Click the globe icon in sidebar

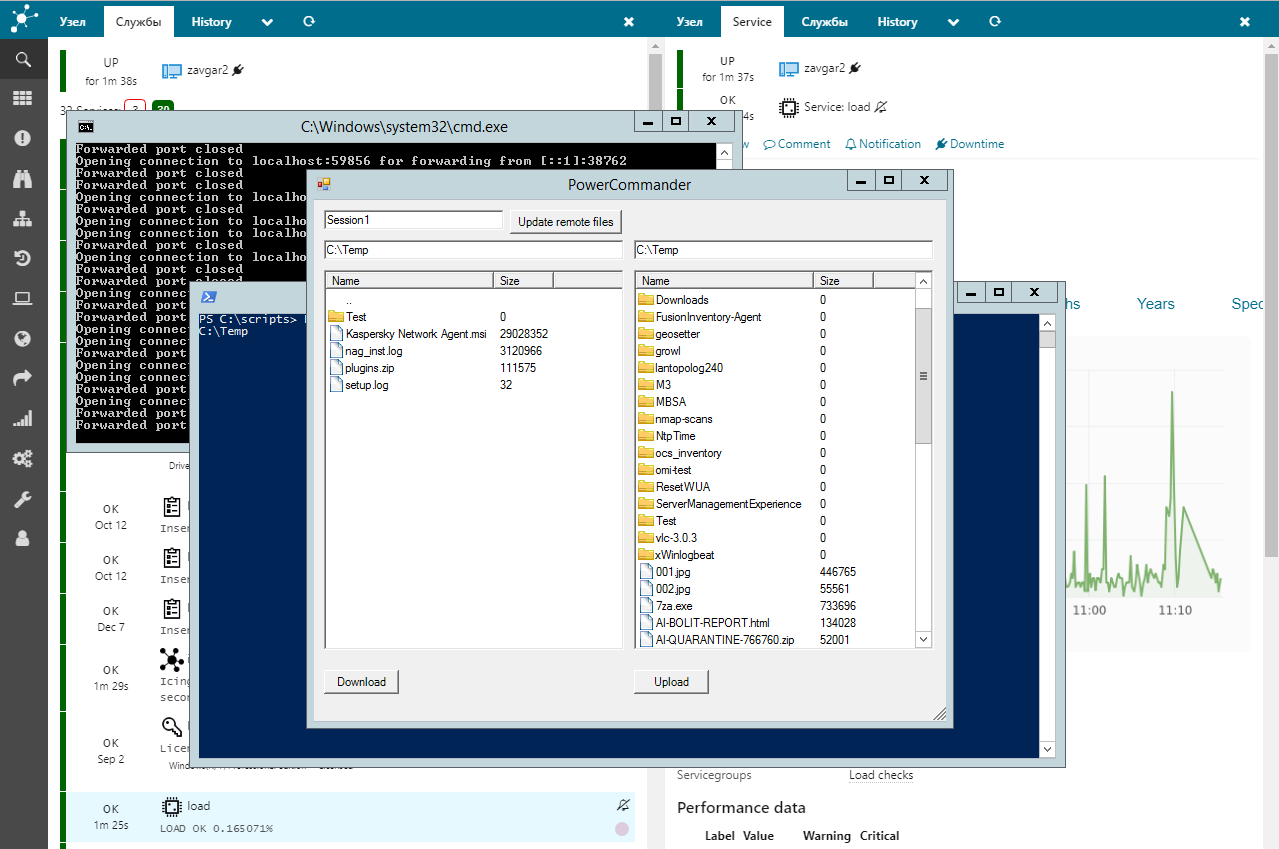[x=22, y=338]
